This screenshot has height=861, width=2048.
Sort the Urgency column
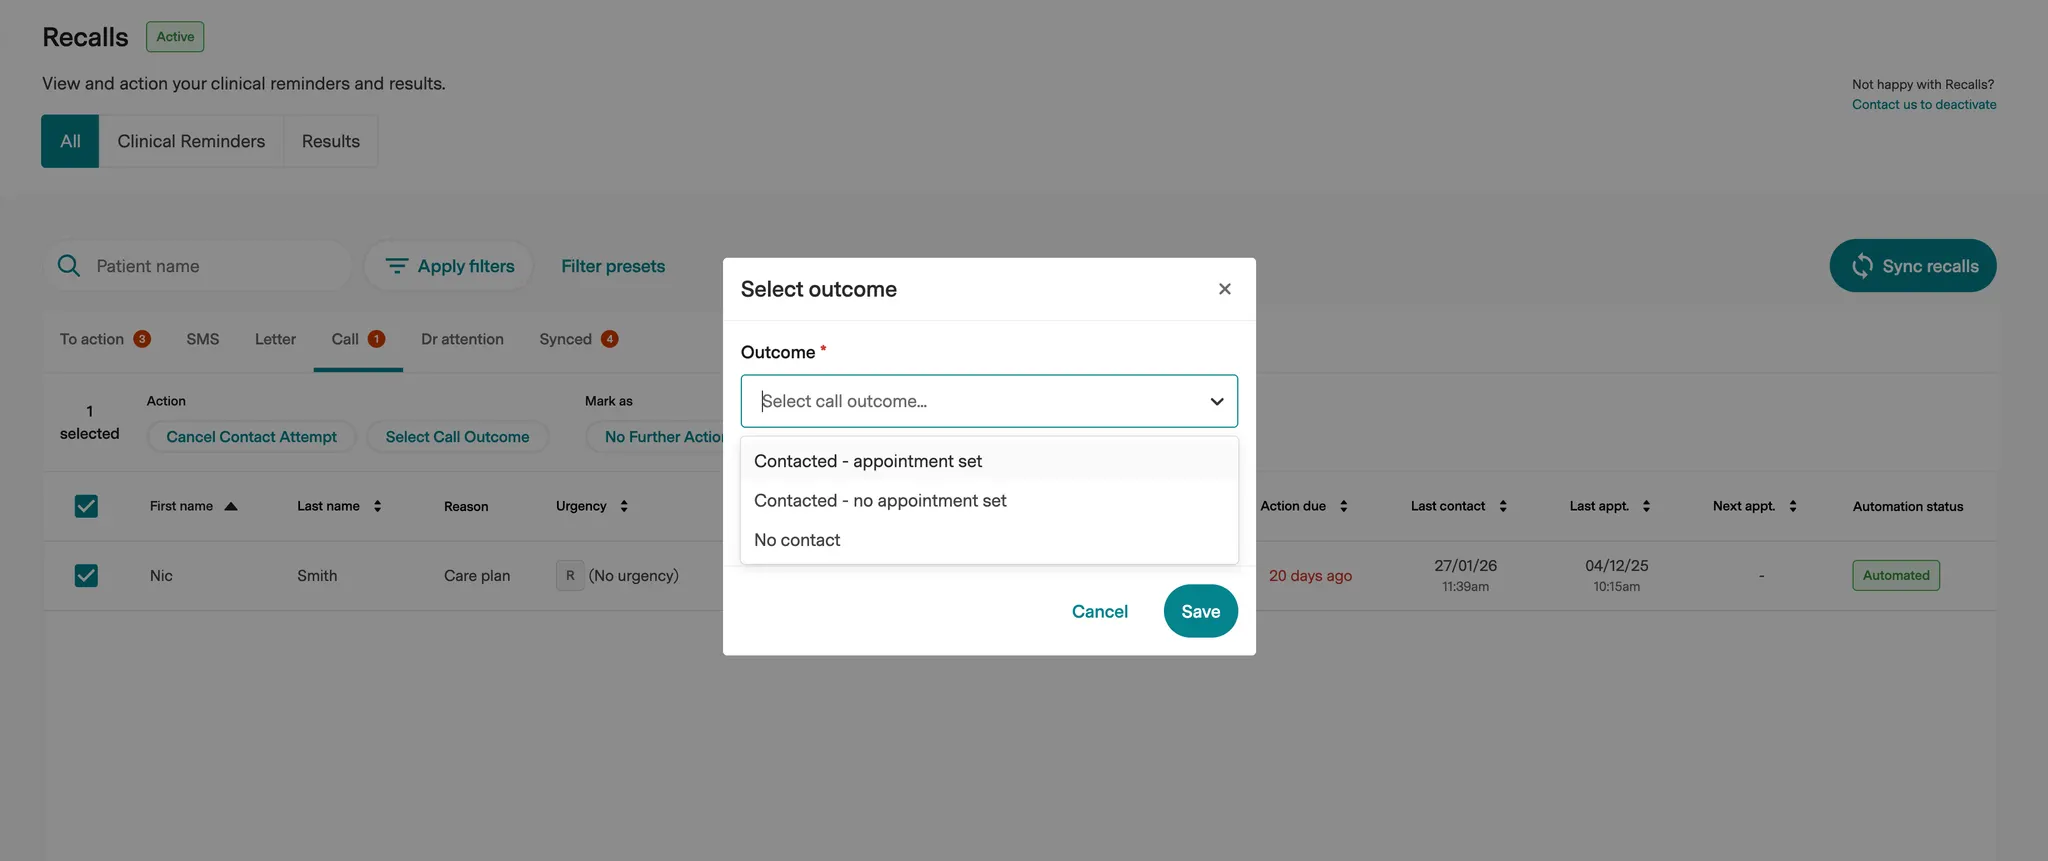(x=624, y=506)
